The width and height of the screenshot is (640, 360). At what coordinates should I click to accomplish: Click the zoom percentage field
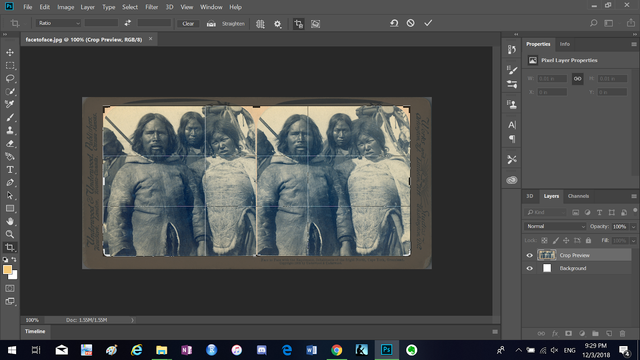click(x=32, y=320)
